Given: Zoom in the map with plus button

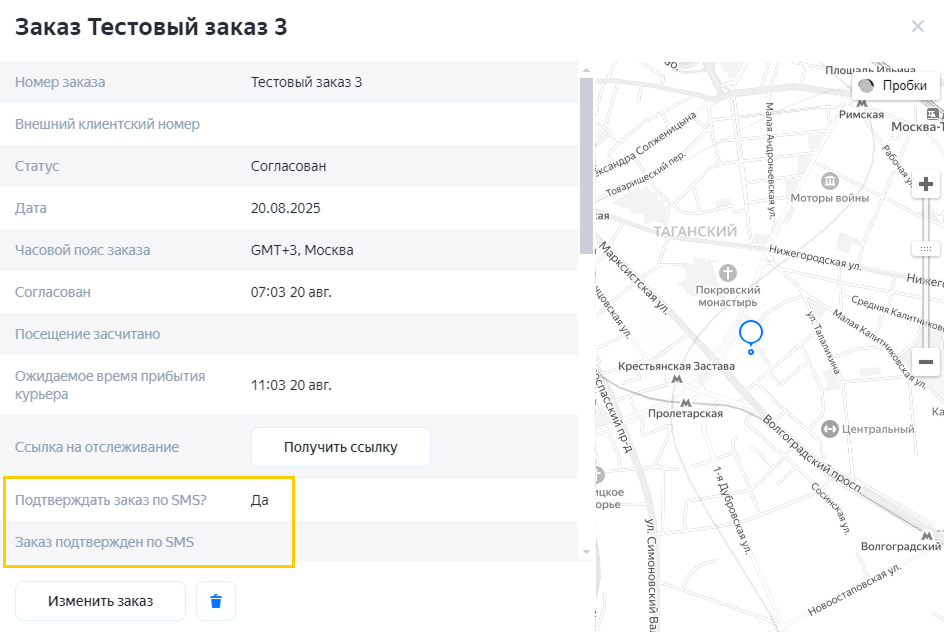Looking at the screenshot, I should (926, 184).
